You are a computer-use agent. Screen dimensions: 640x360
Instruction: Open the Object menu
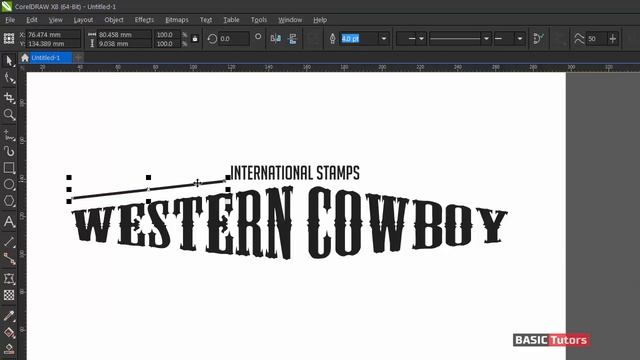(113, 20)
